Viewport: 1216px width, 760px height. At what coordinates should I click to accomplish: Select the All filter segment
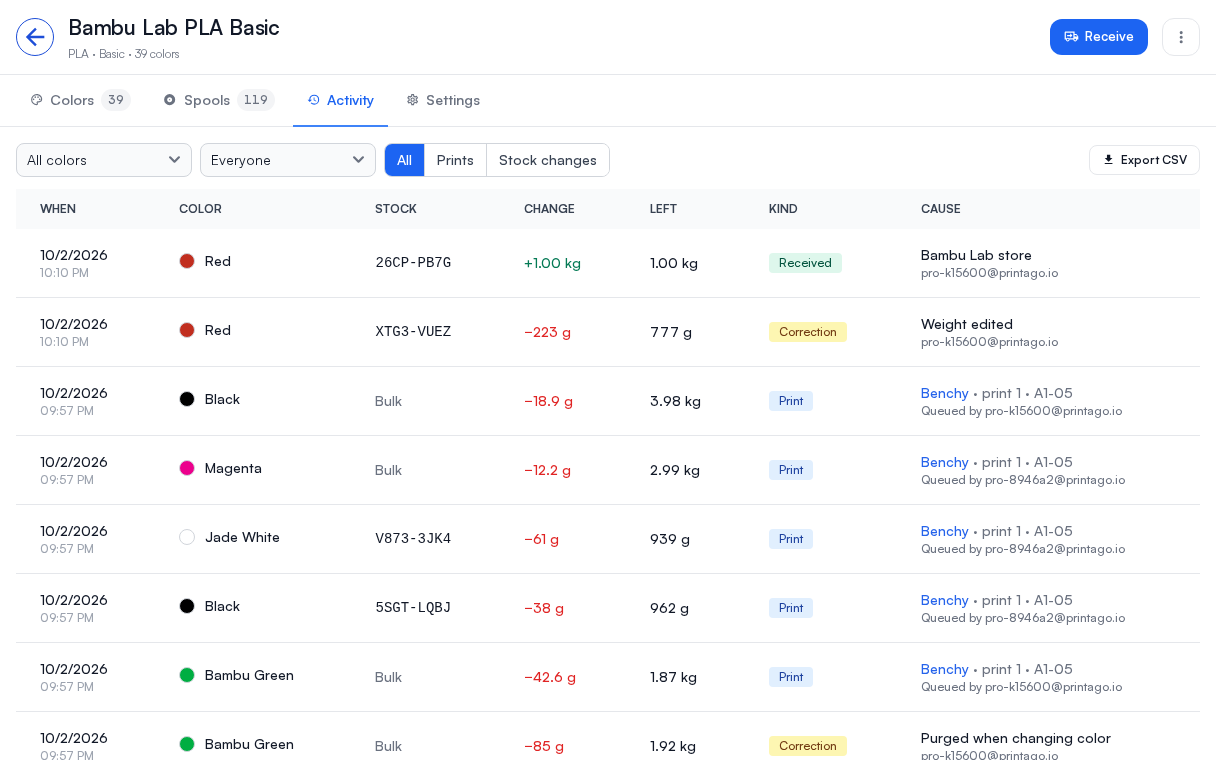[x=404, y=160]
